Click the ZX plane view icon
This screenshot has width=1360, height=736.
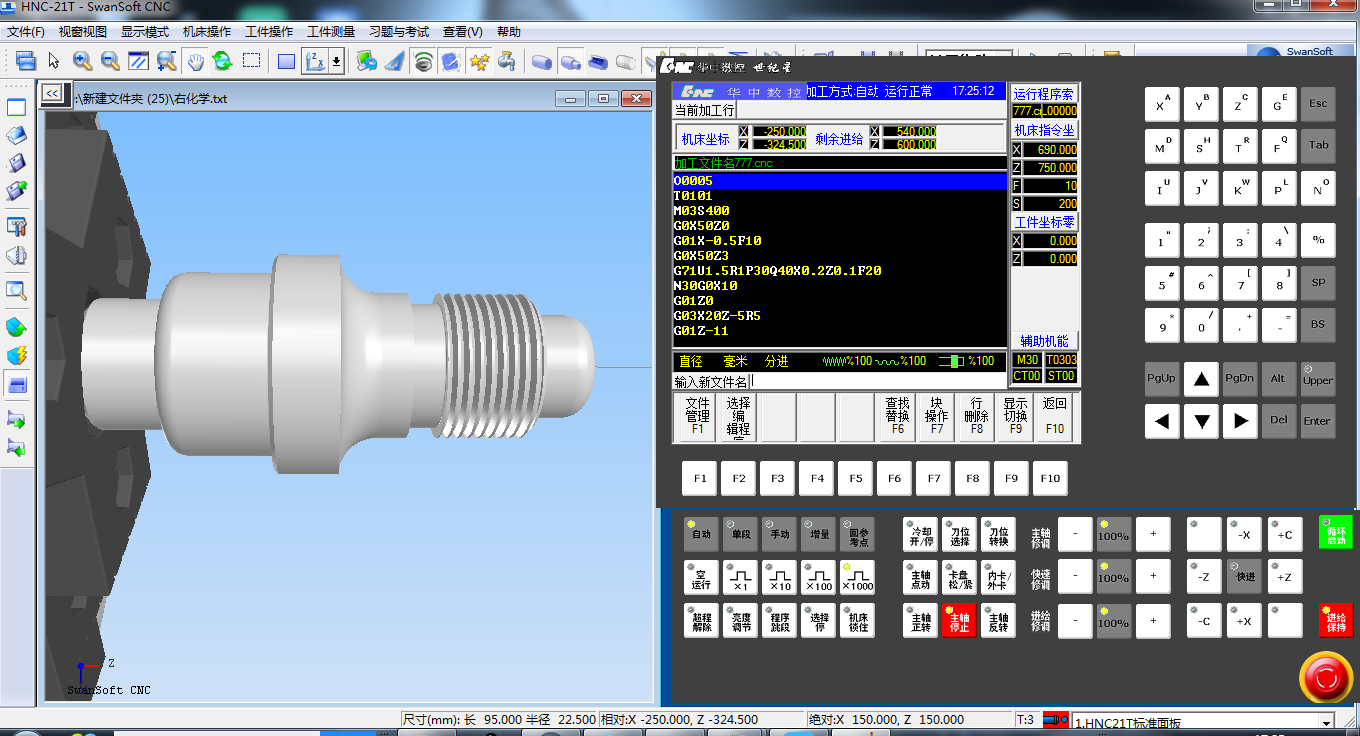click(315, 61)
